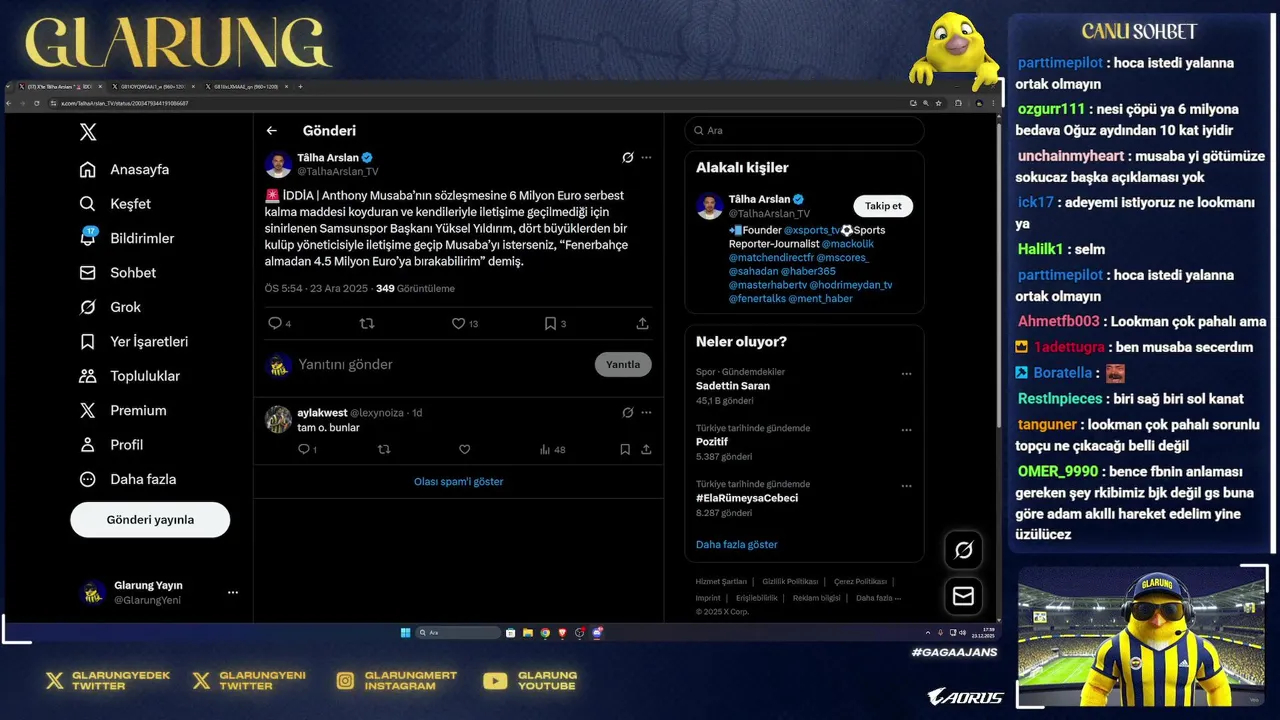Click Olası spam'i göster link
1280x720 pixels.
click(x=459, y=481)
